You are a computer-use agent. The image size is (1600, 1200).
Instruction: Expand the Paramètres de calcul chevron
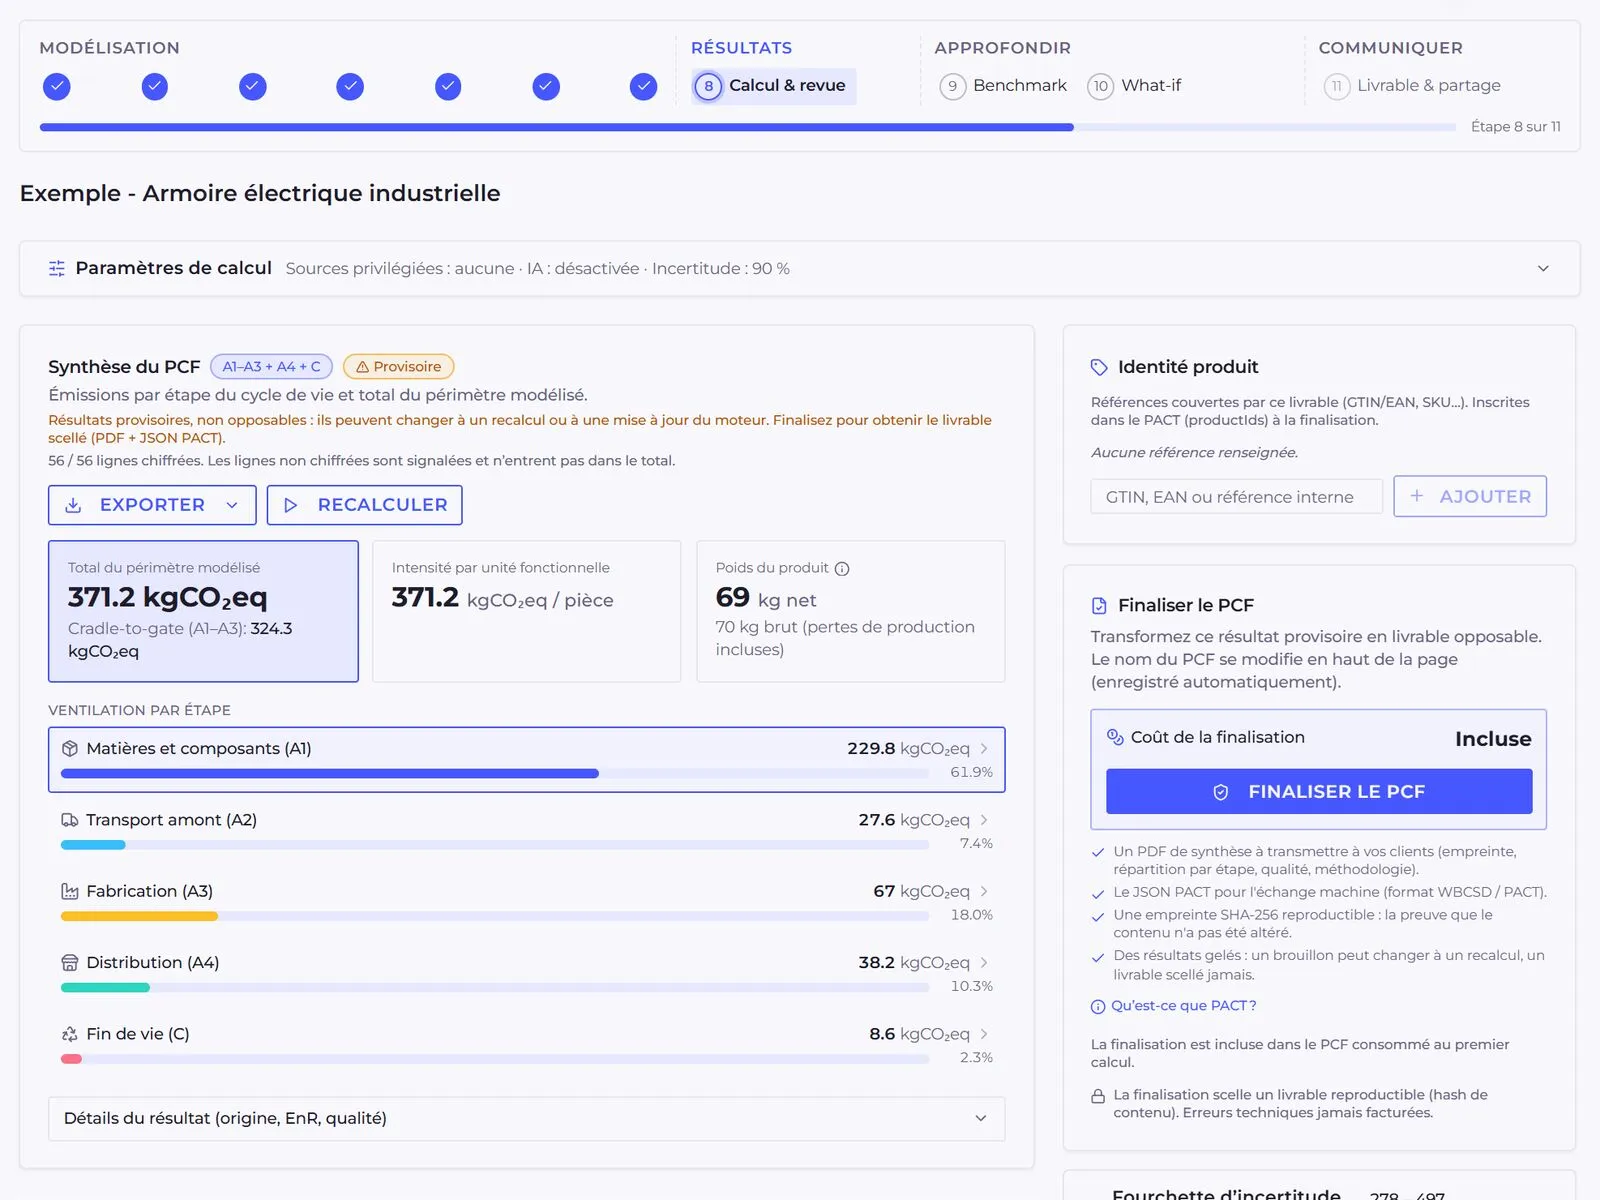coord(1543,268)
